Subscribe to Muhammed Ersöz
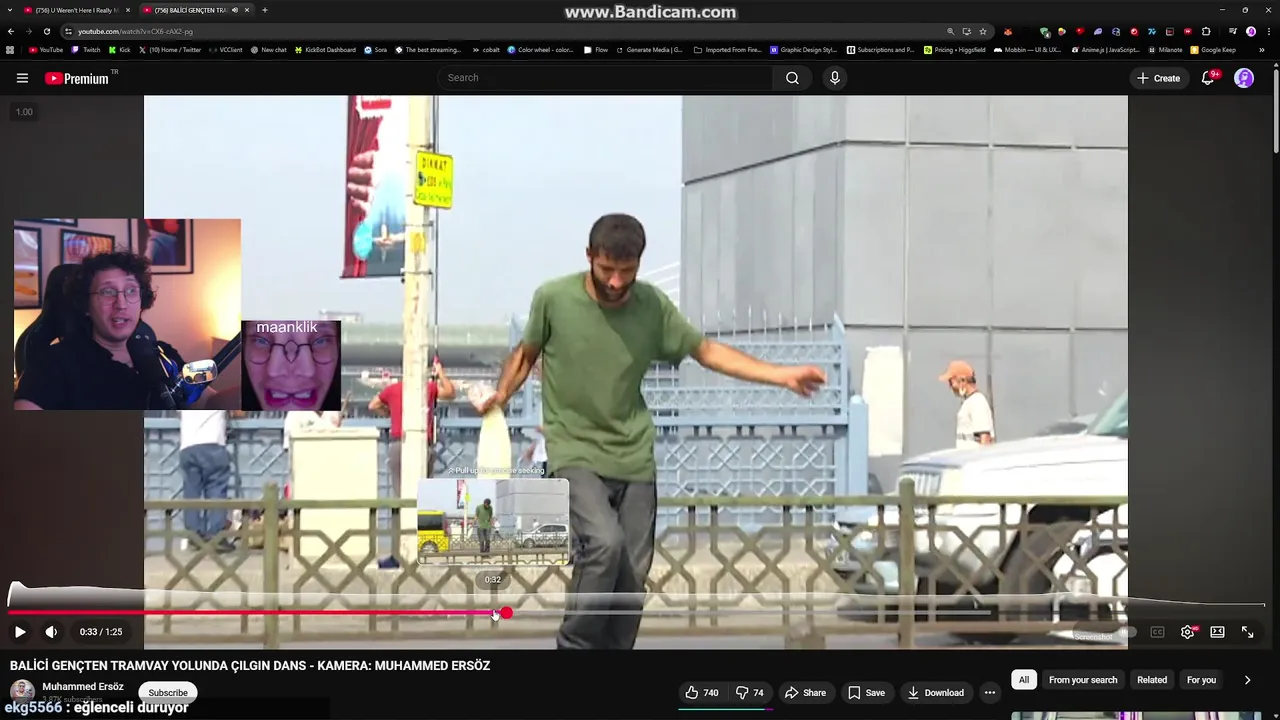The width and height of the screenshot is (1280, 720). (168, 692)
